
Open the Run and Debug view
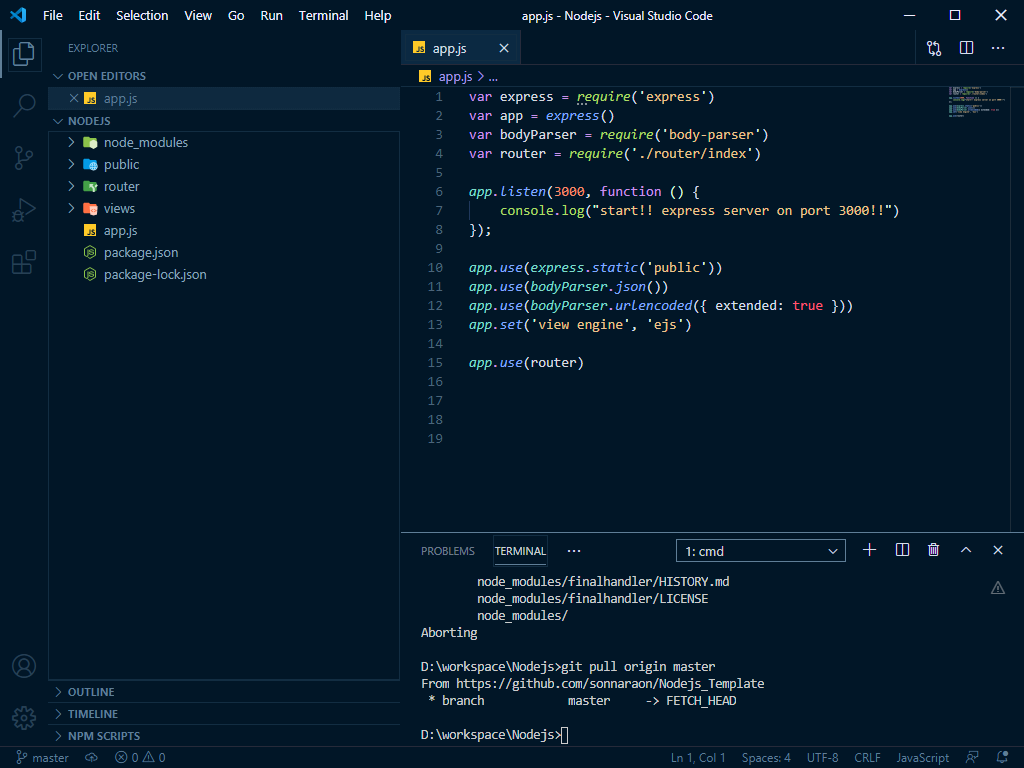24,210
